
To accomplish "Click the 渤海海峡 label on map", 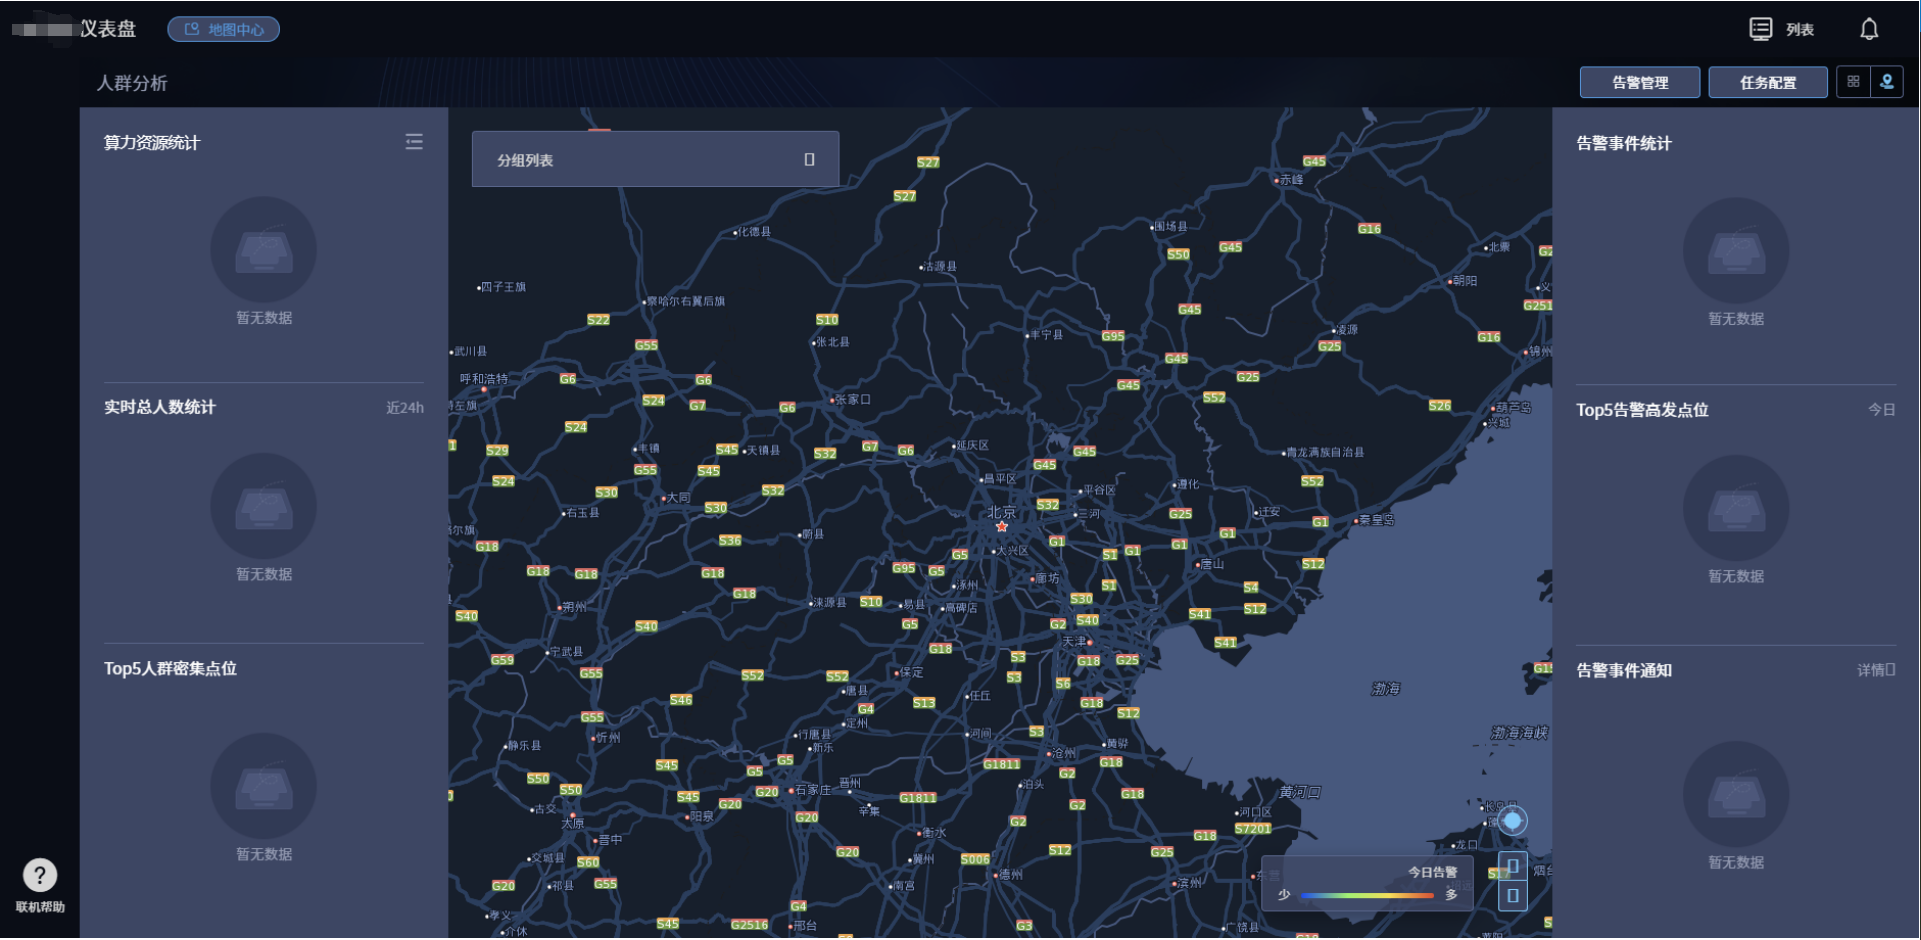I will pyautogui.click(x=1519, y=733).
